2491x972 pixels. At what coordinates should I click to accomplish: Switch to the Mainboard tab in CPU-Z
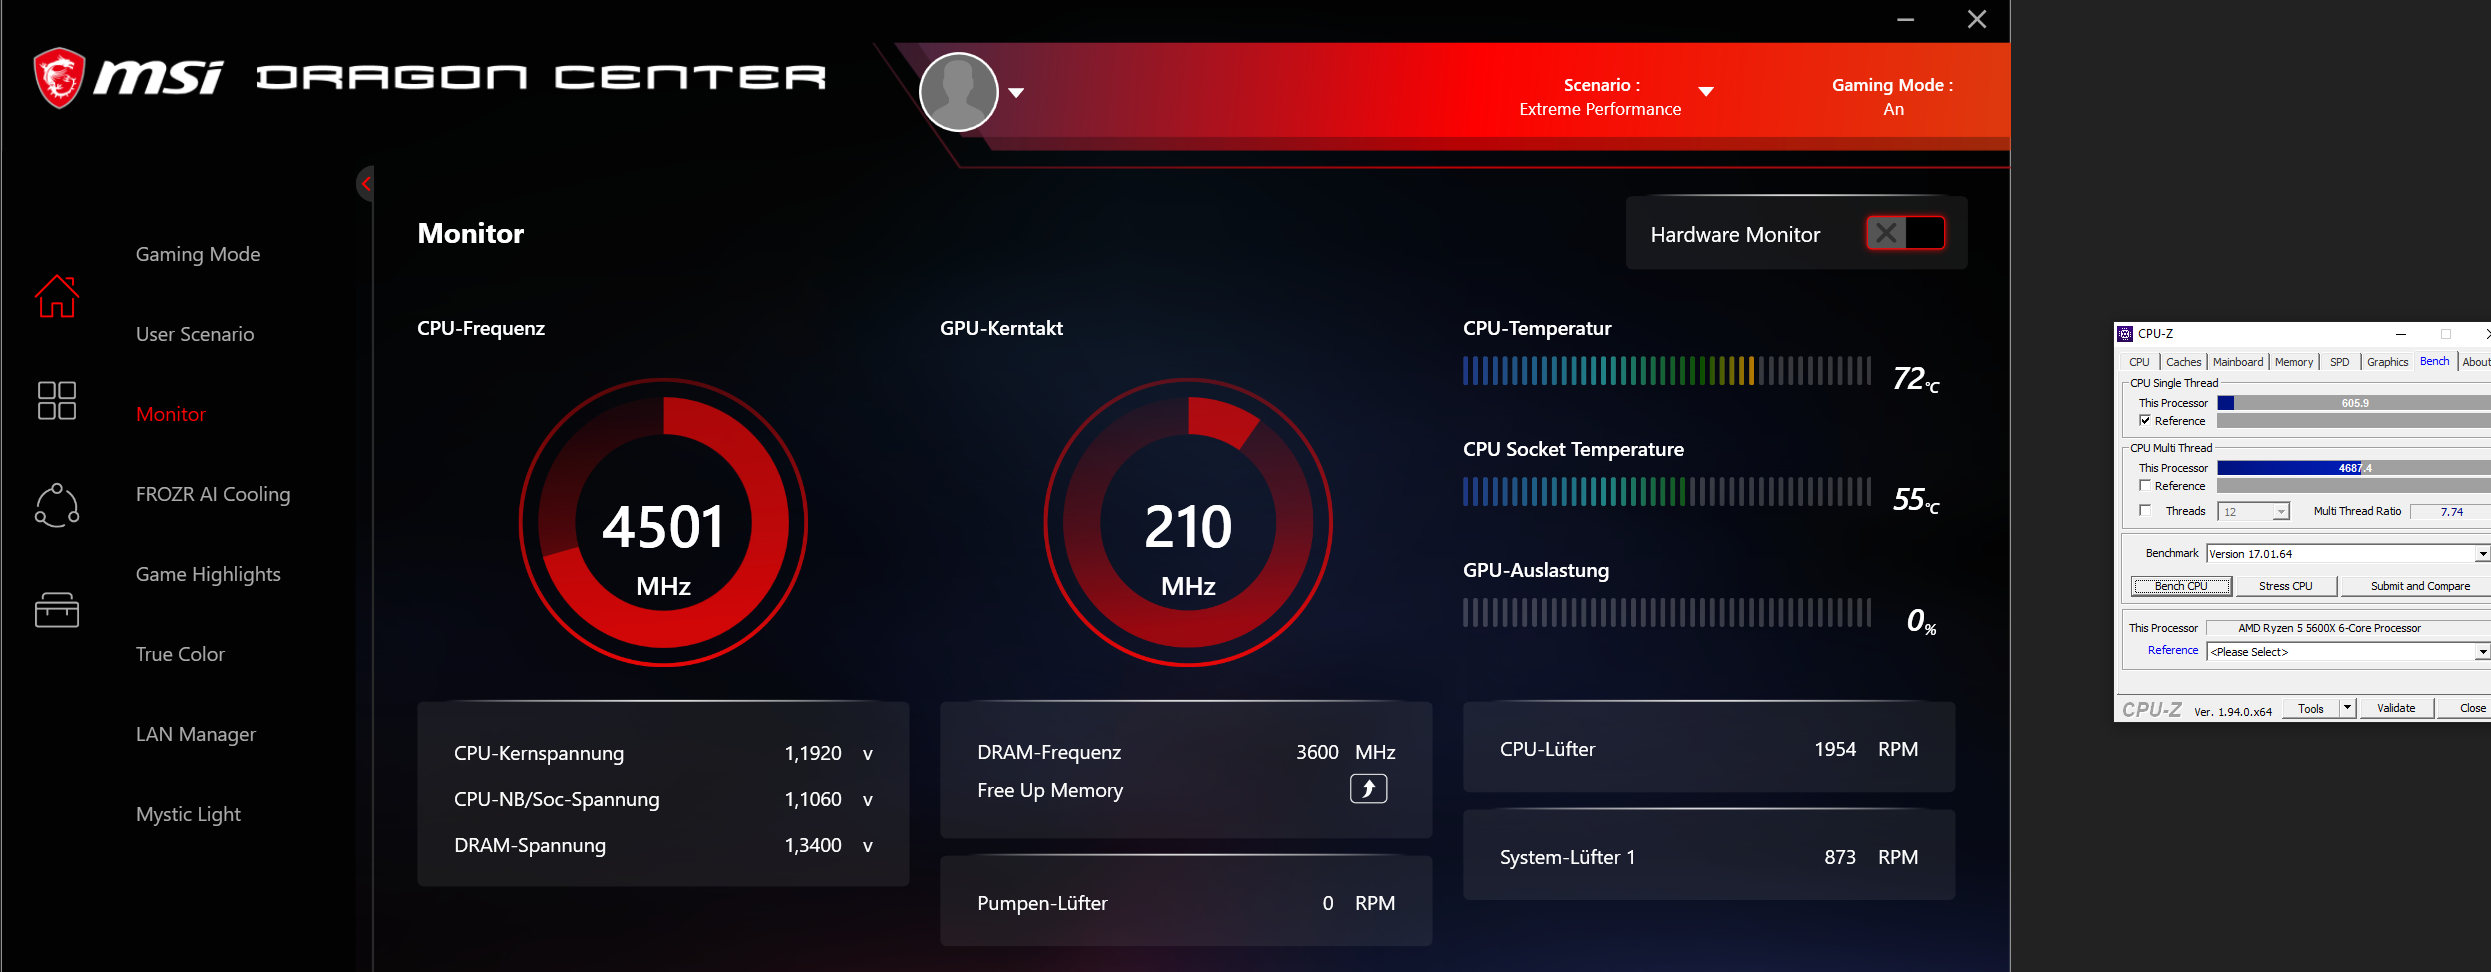tap(2238, 362)
